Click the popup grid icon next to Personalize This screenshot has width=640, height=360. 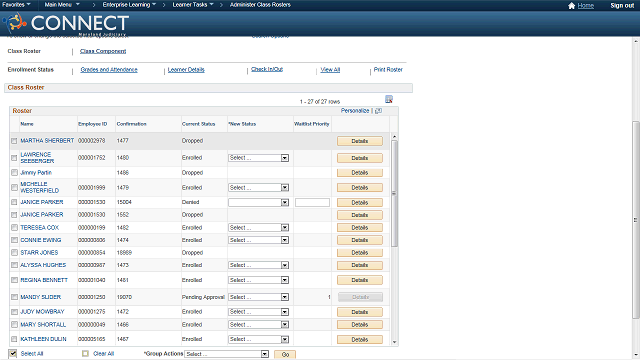pos(378,111)
